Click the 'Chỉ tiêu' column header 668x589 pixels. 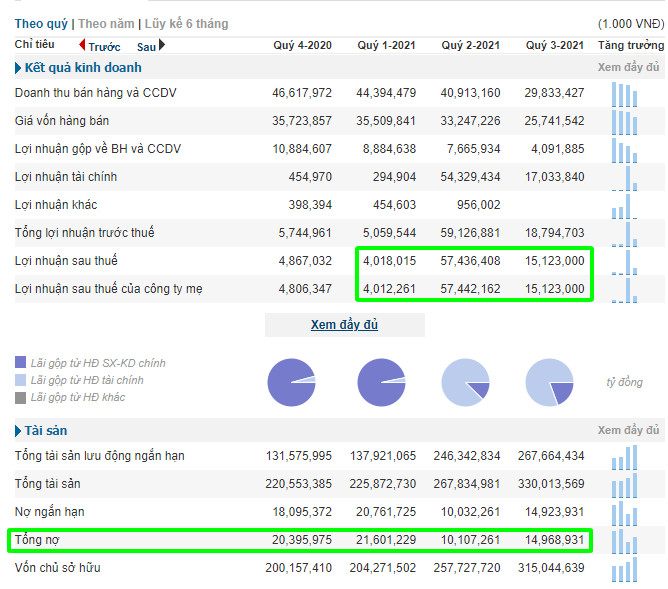pyautogui.click(x=35, y=44)
